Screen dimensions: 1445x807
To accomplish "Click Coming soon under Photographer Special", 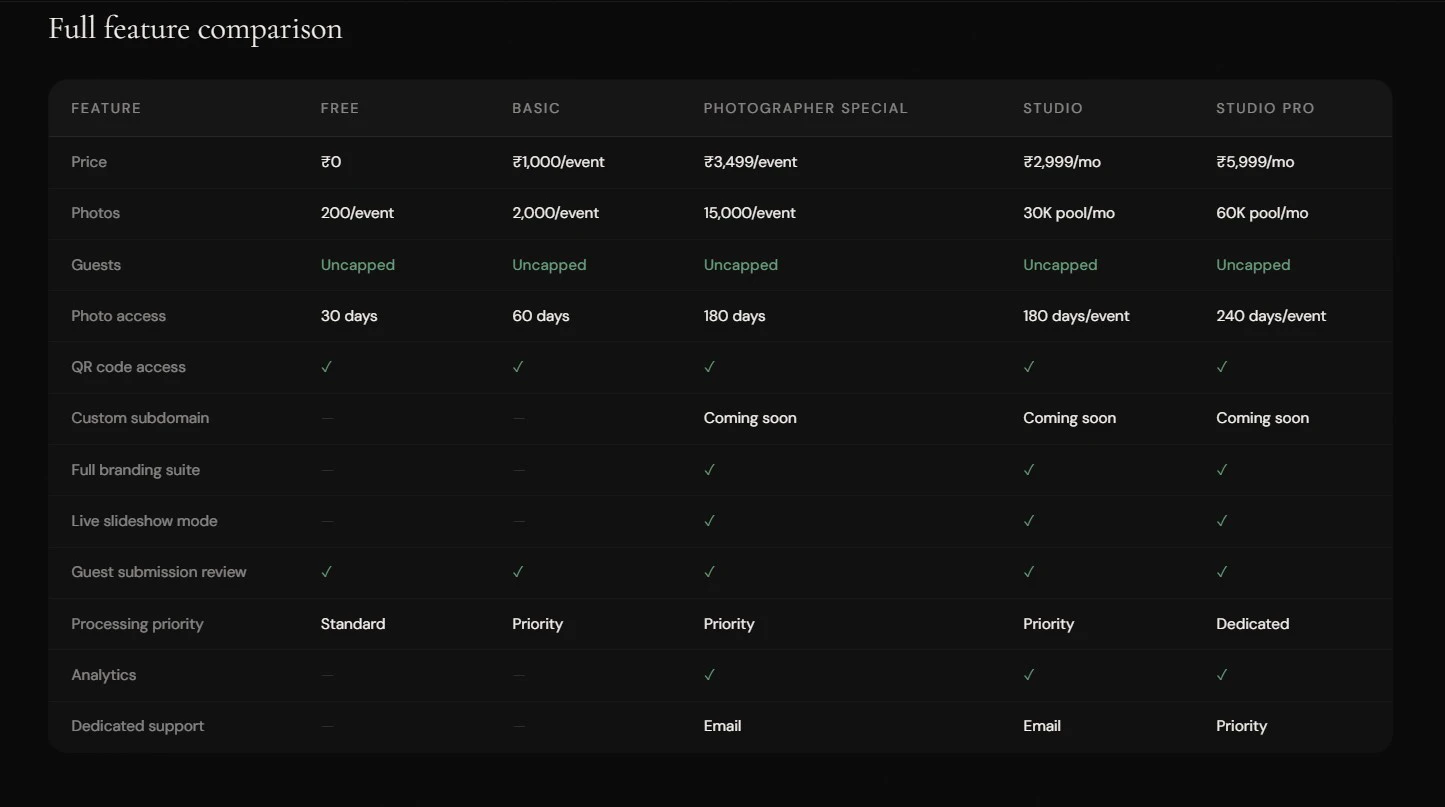I will [x=750, y=418].
